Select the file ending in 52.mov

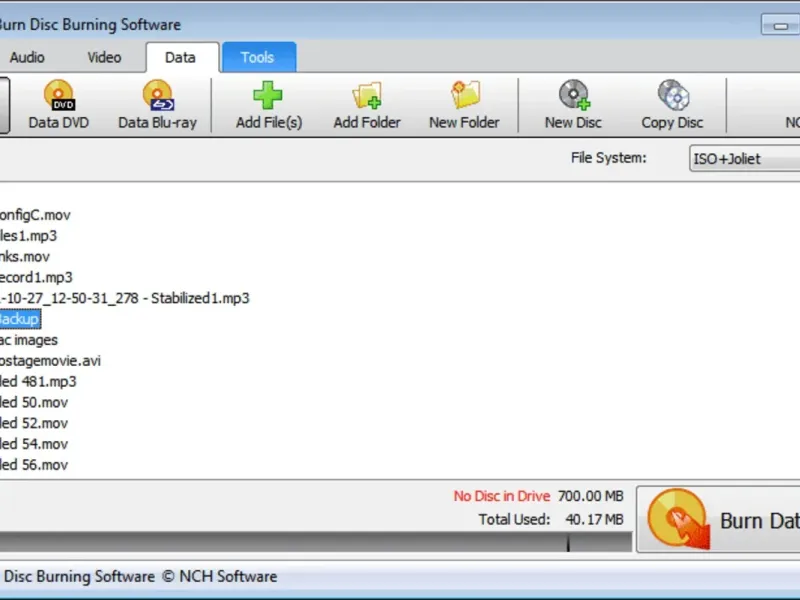[x=34, y=423]
